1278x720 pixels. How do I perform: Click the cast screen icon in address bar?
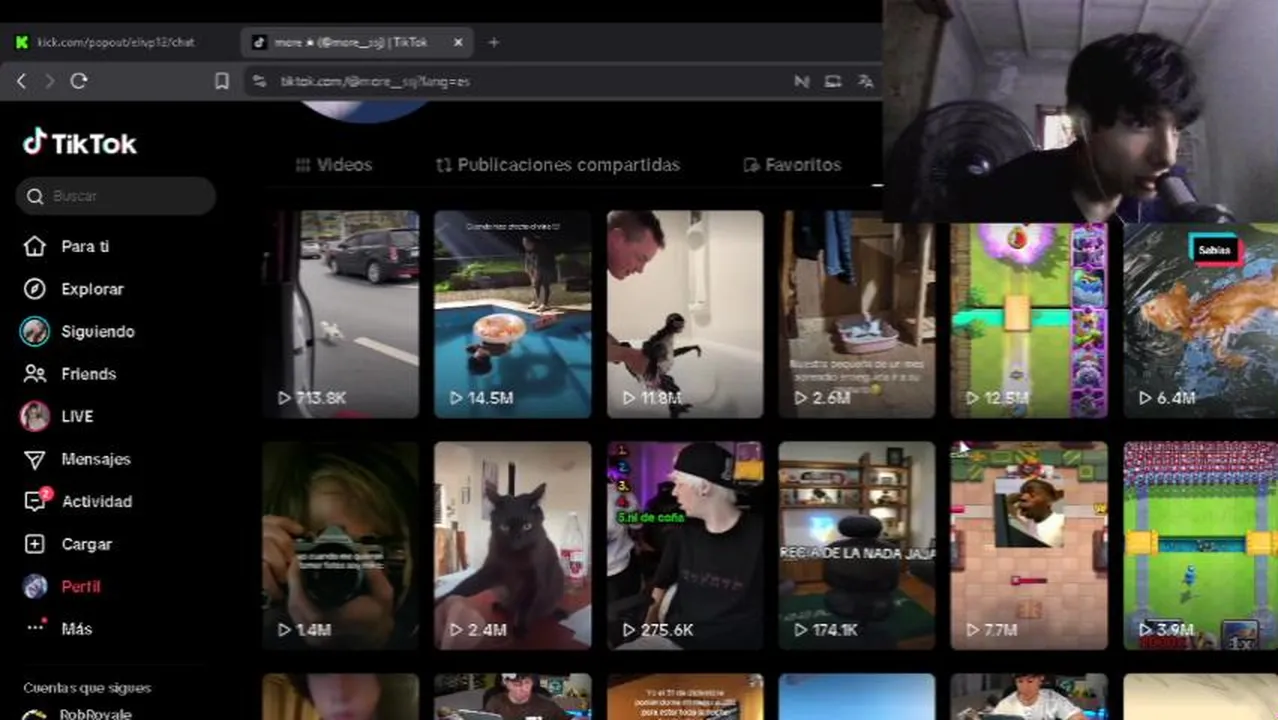point(833,81)
